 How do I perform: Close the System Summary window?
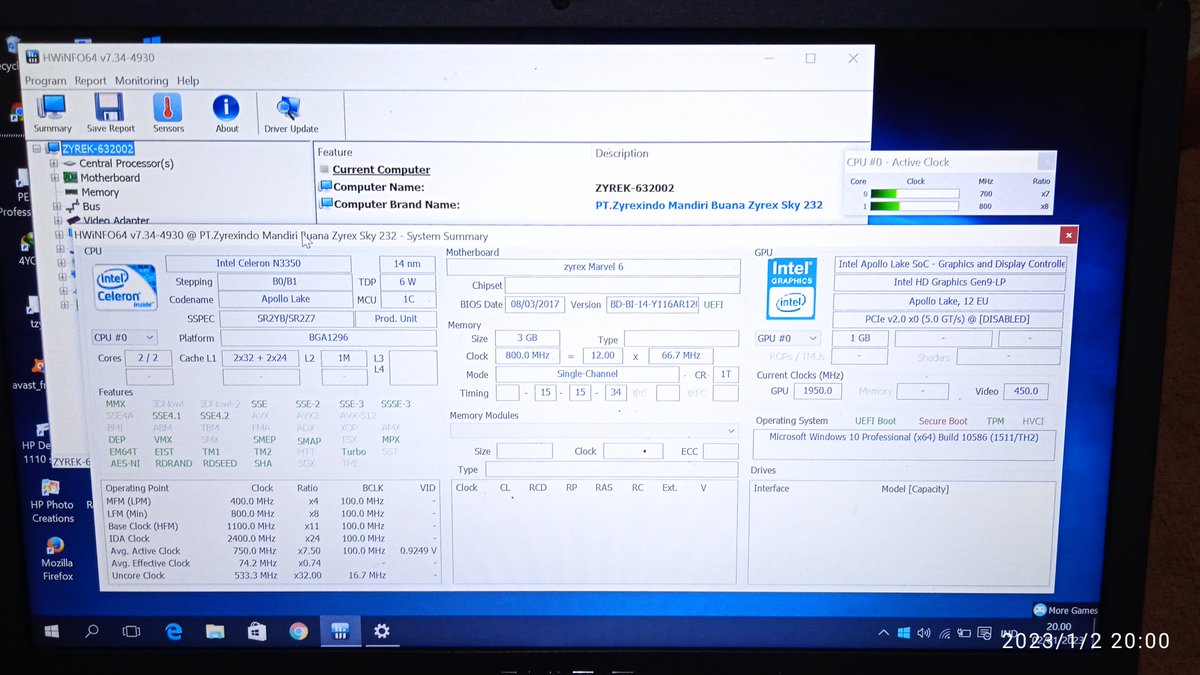click(1069, 236)
